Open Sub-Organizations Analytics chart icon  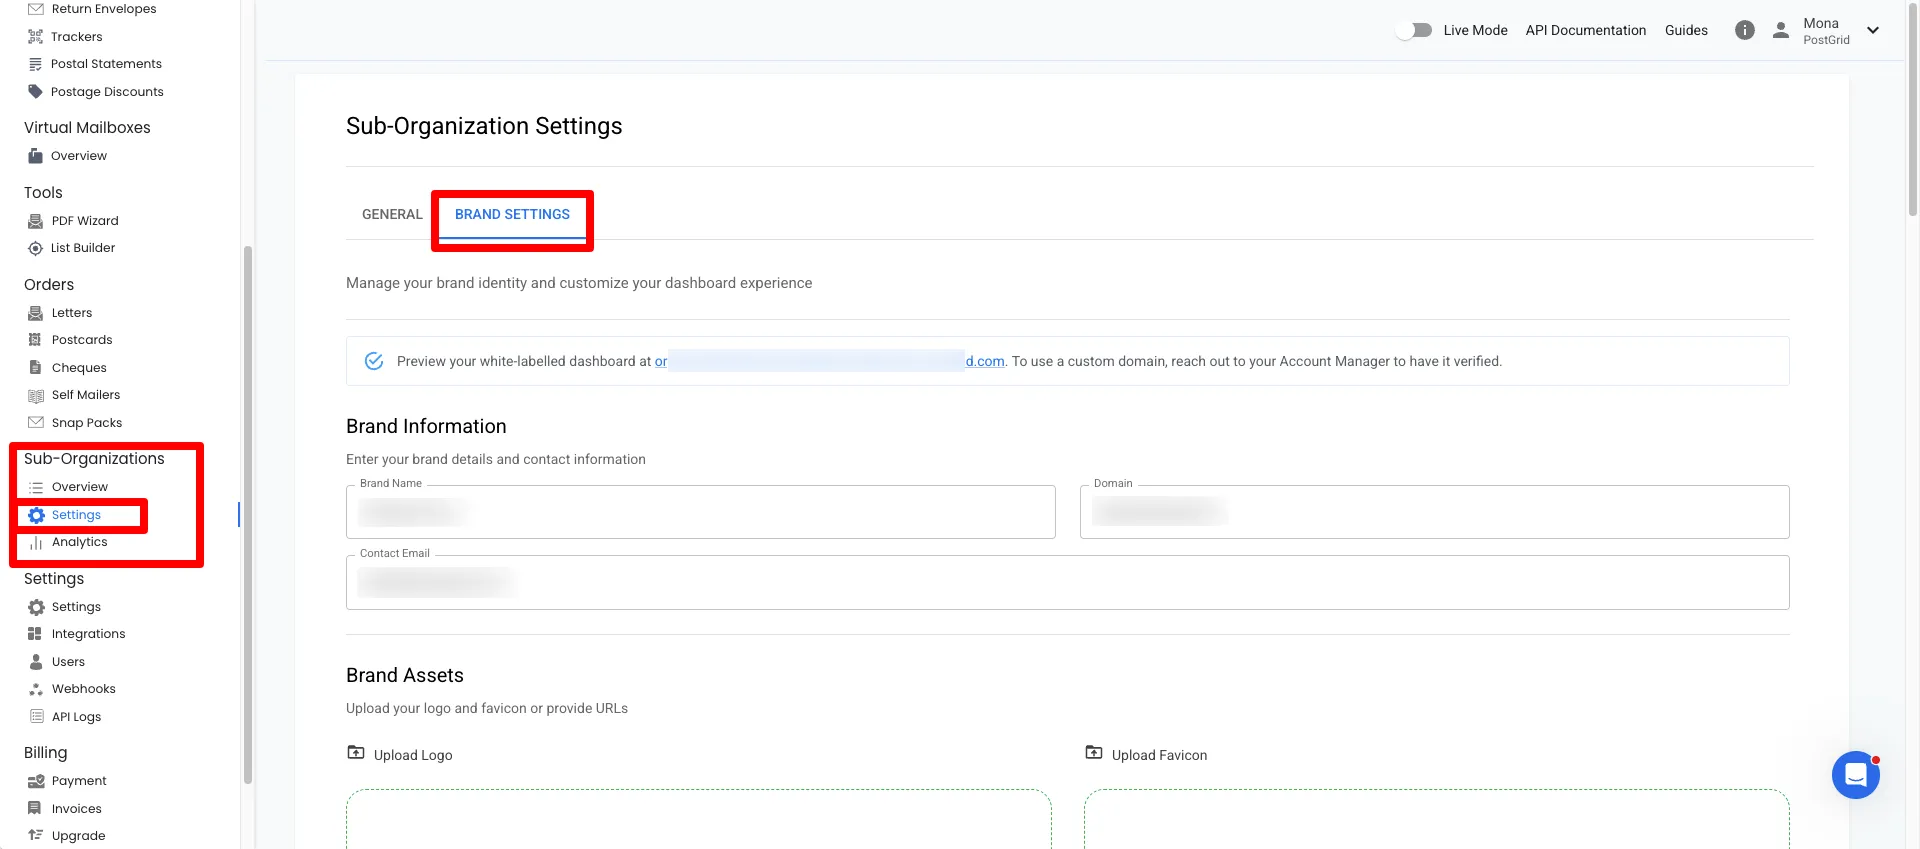coord(36,542)
